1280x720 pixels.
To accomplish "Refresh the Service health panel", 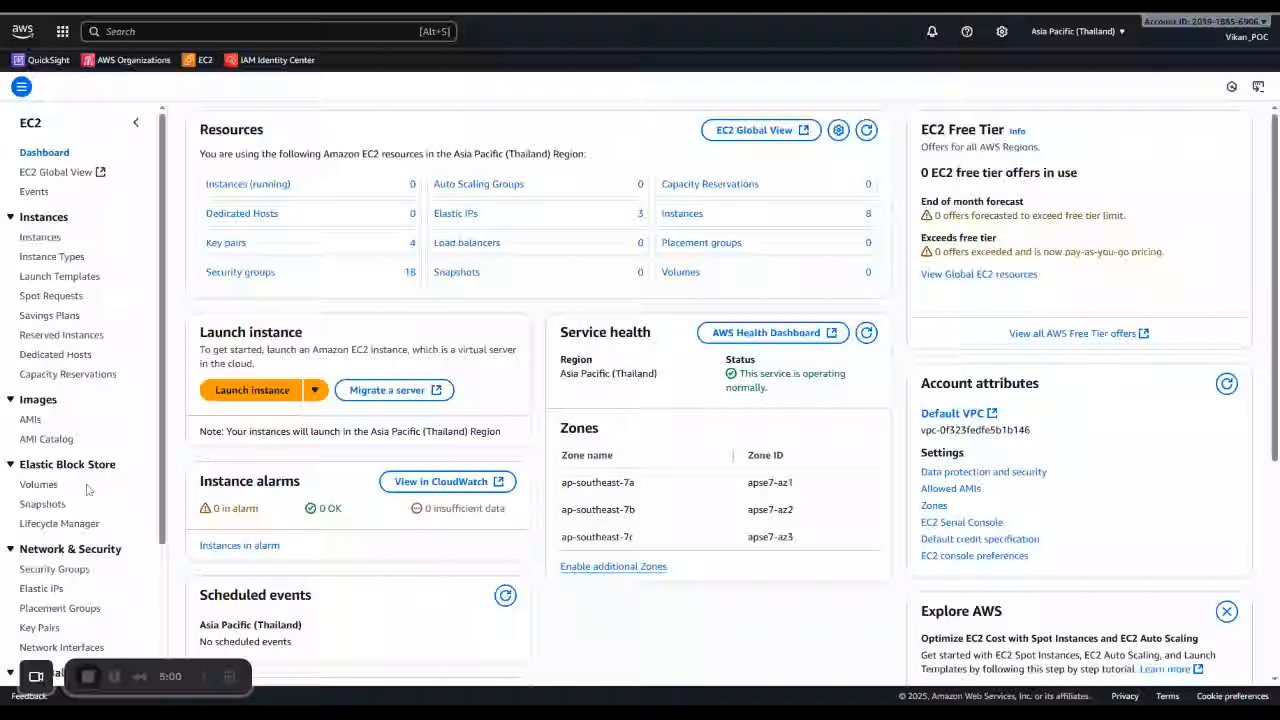I will point(867,333).
